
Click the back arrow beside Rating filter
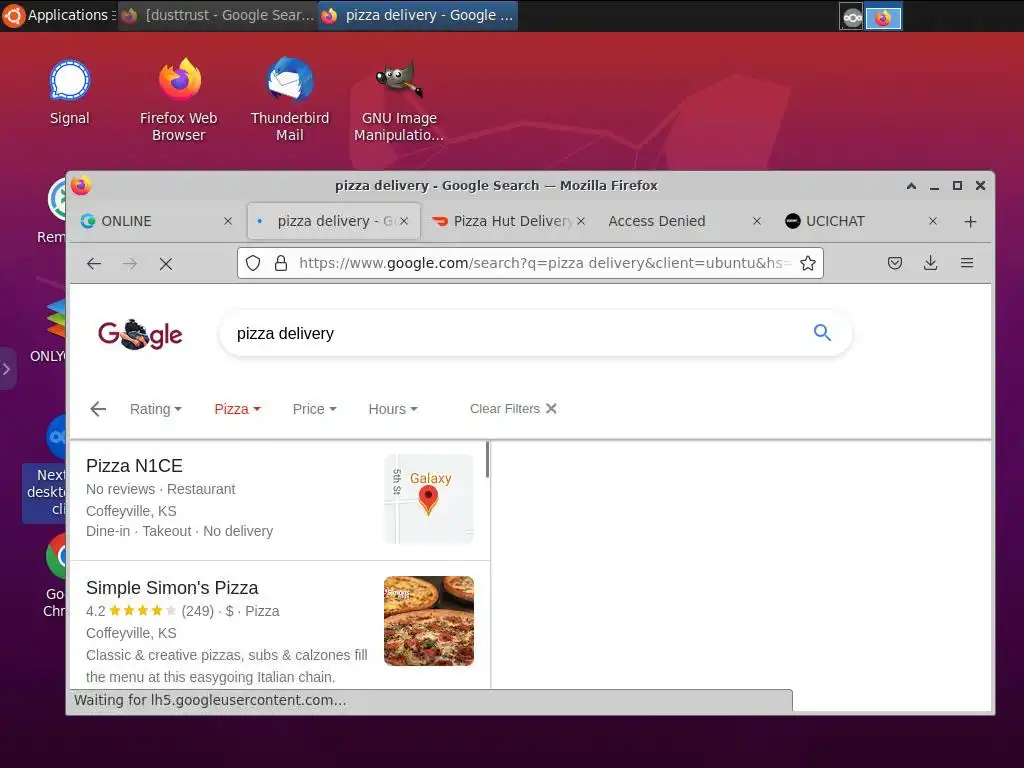tap(98, 409)
